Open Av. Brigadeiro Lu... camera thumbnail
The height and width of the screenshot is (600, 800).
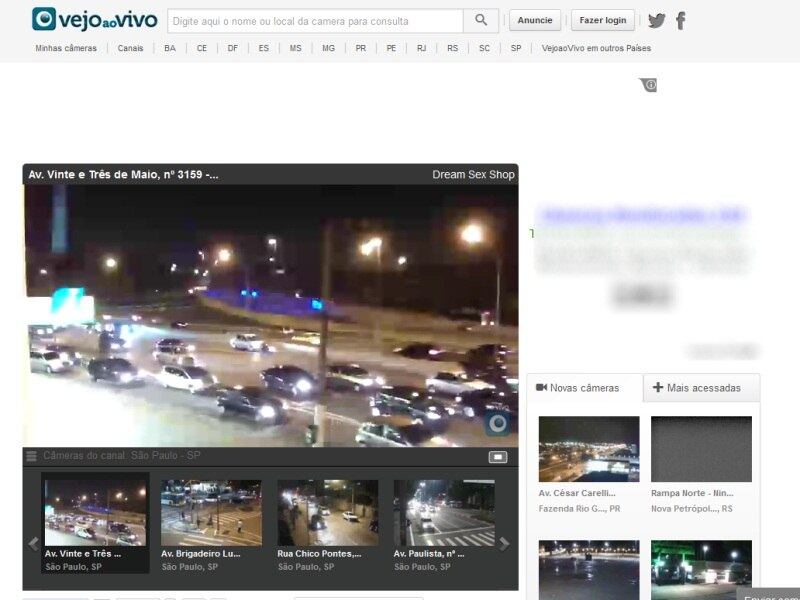point(211,513)
